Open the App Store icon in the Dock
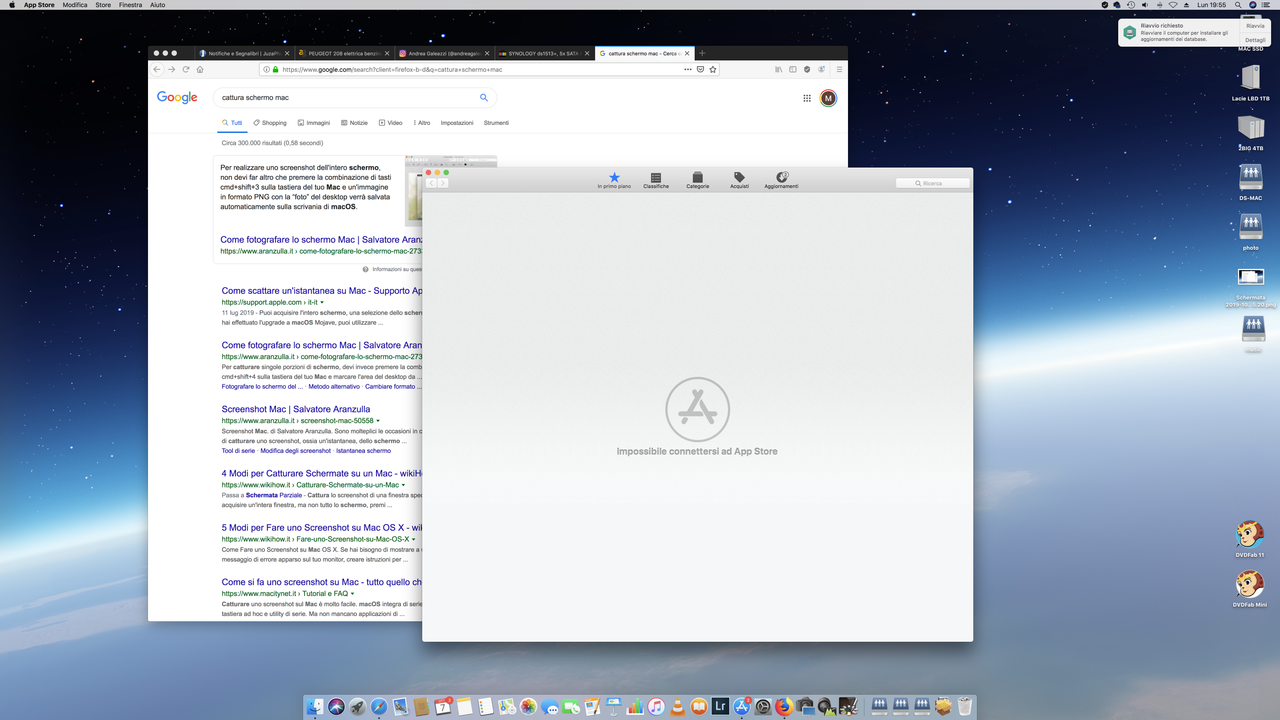Viewport: 1280px width, 720px height. pyautogui.click(x=742, y=707)
